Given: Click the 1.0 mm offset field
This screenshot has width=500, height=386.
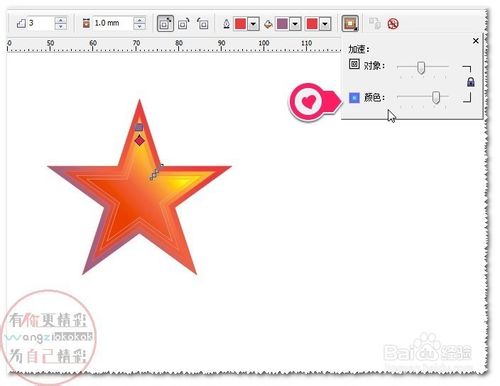Looking at the screenshot, I should click(x=112, y=23).
